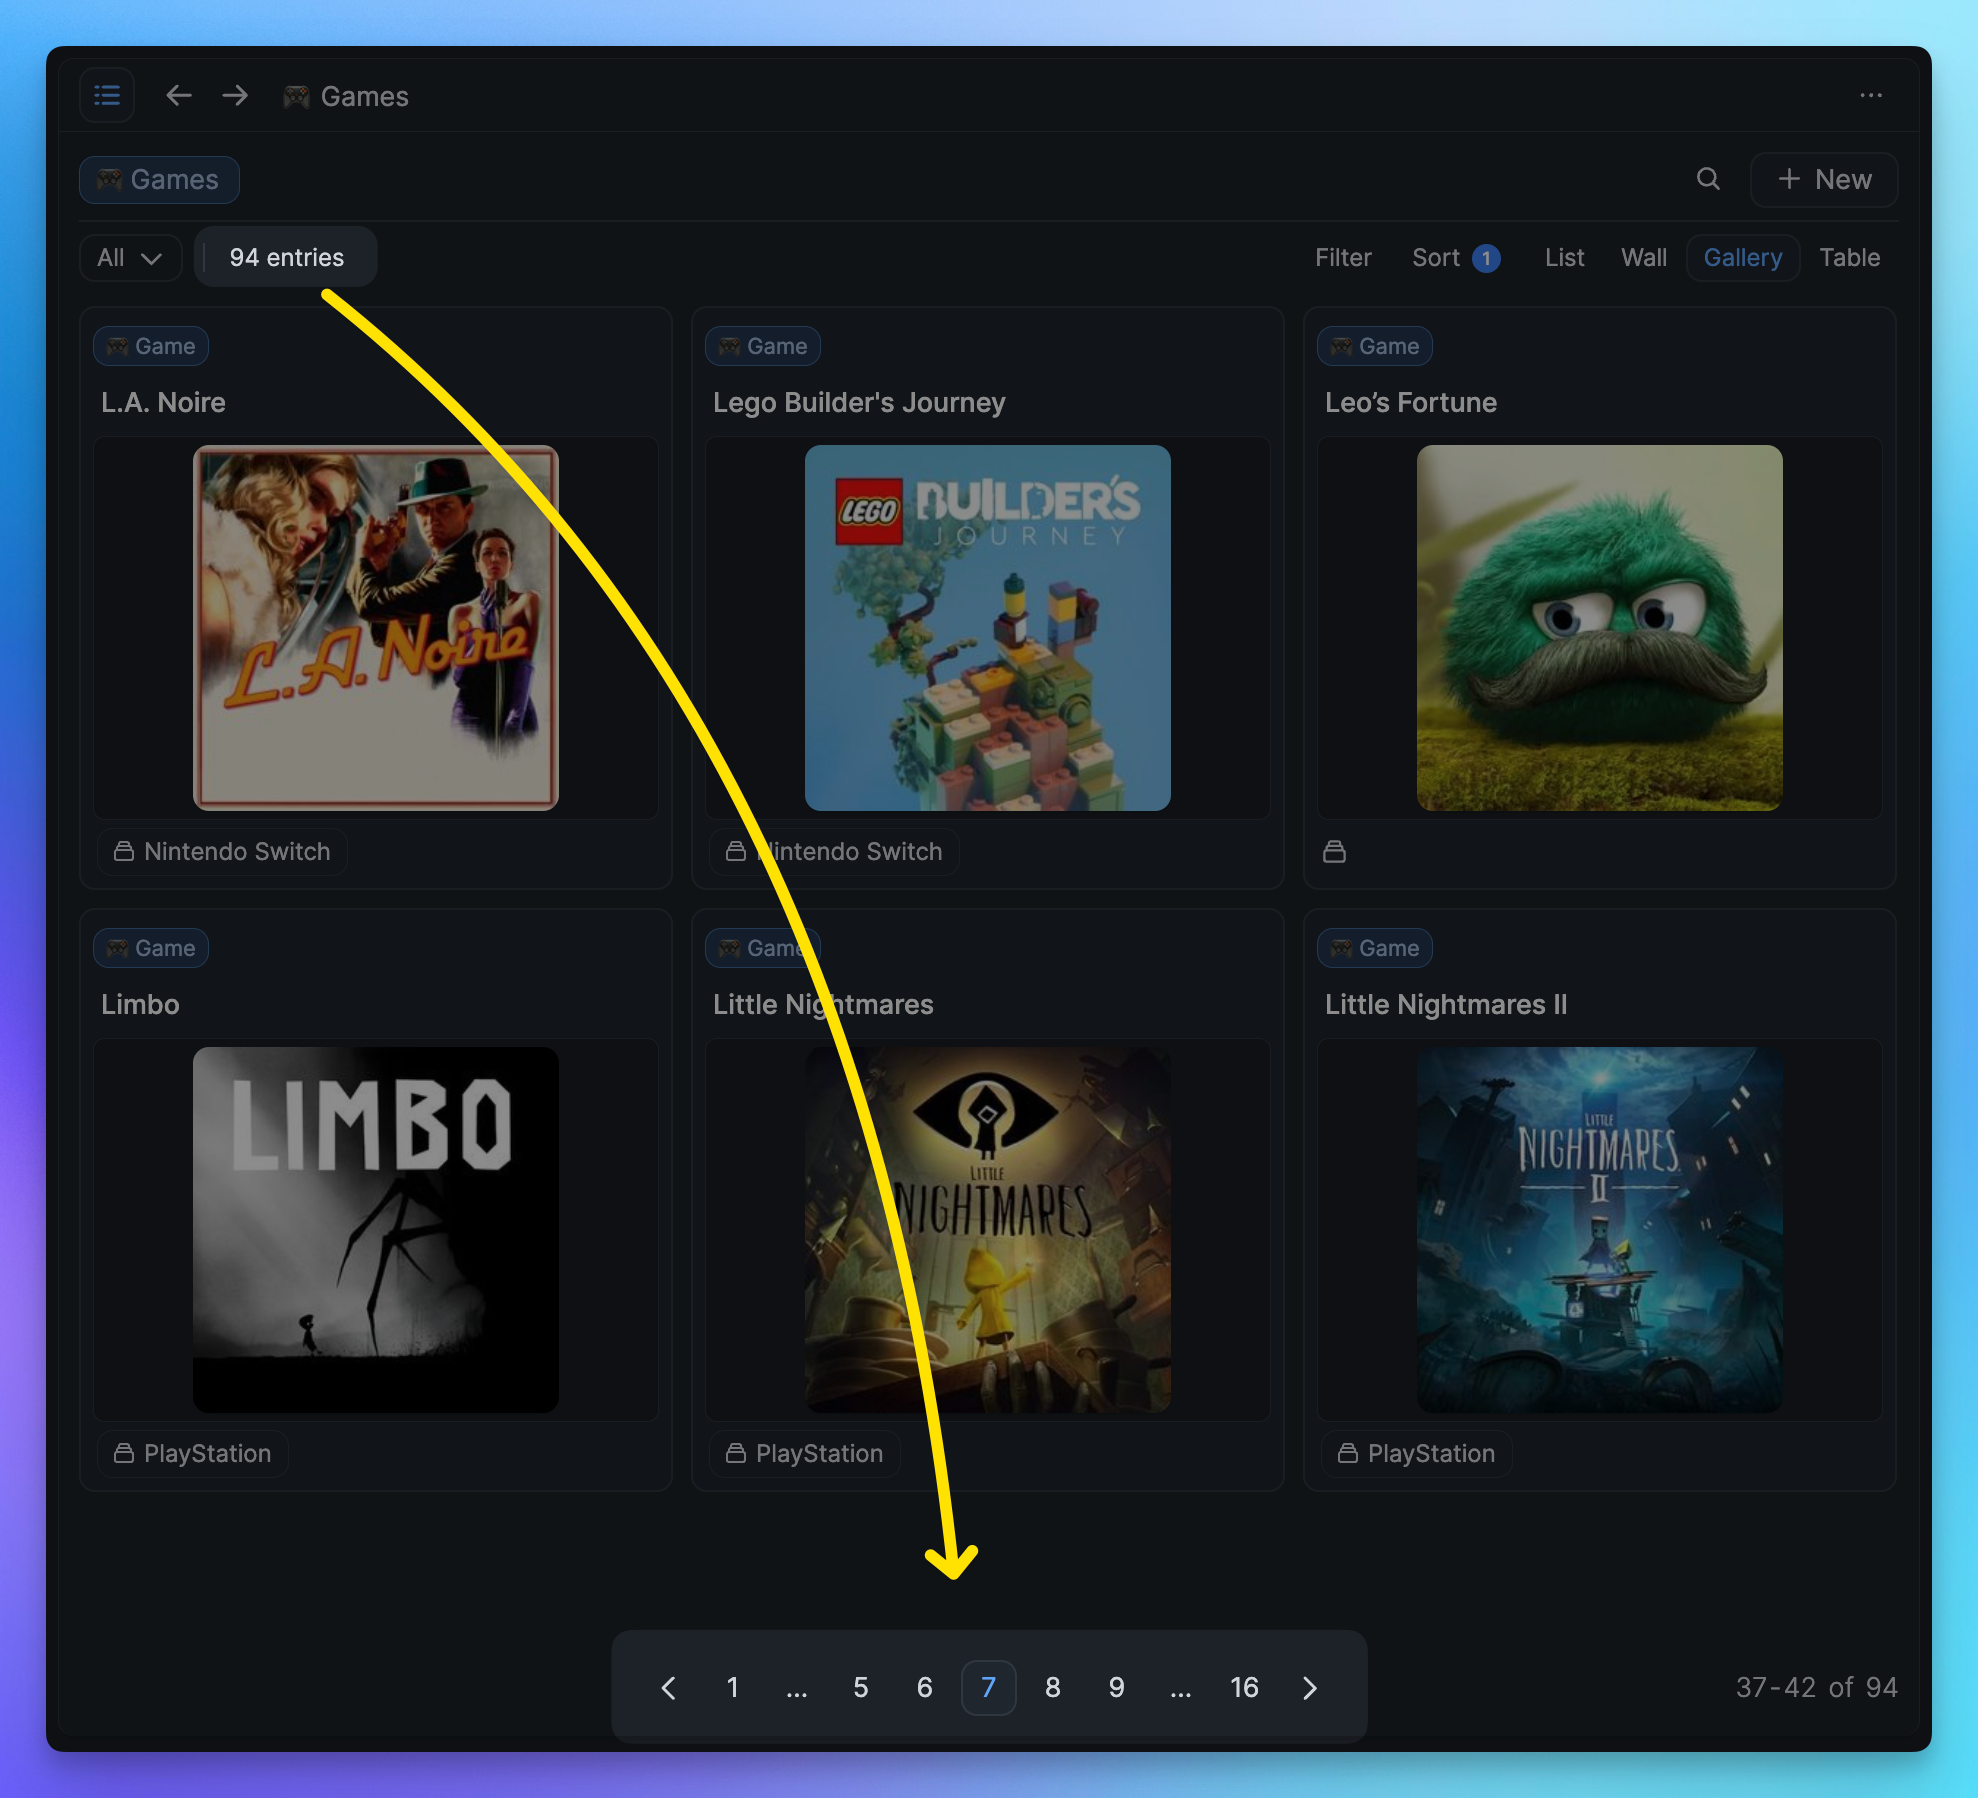Go to the next page chevron
The height and width of the screenshot is (1798, 1978).
point(1309,1688)
